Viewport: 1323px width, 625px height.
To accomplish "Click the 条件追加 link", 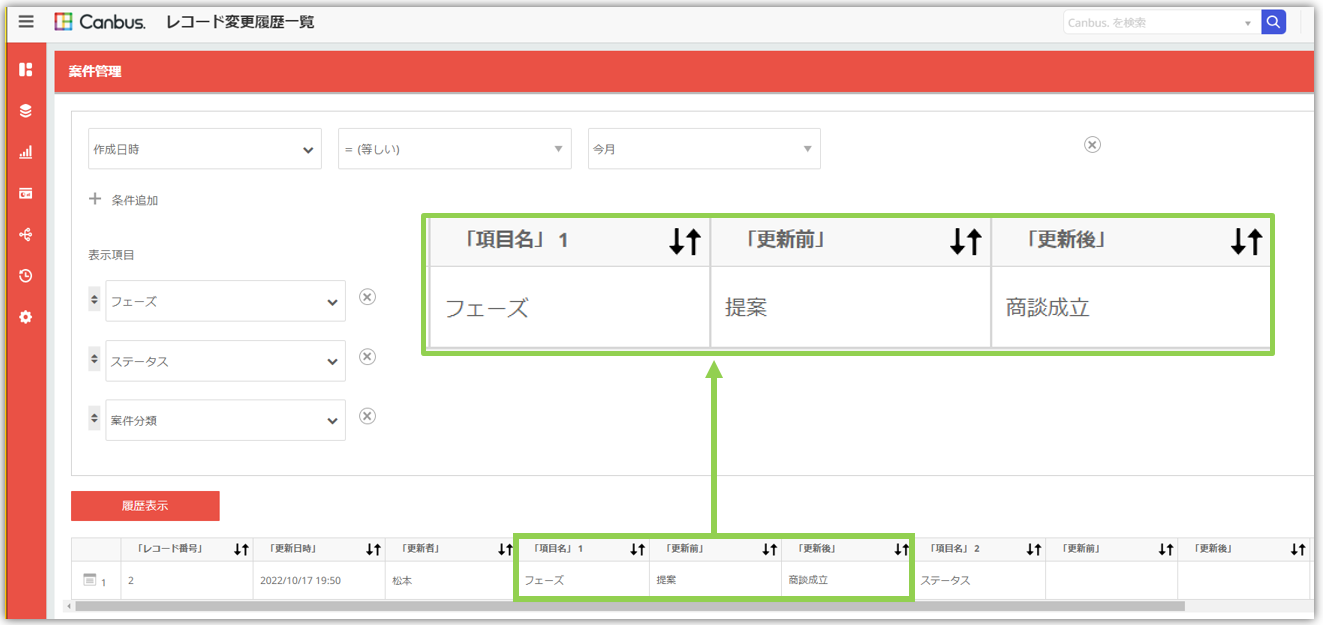I will click(135, 200).
